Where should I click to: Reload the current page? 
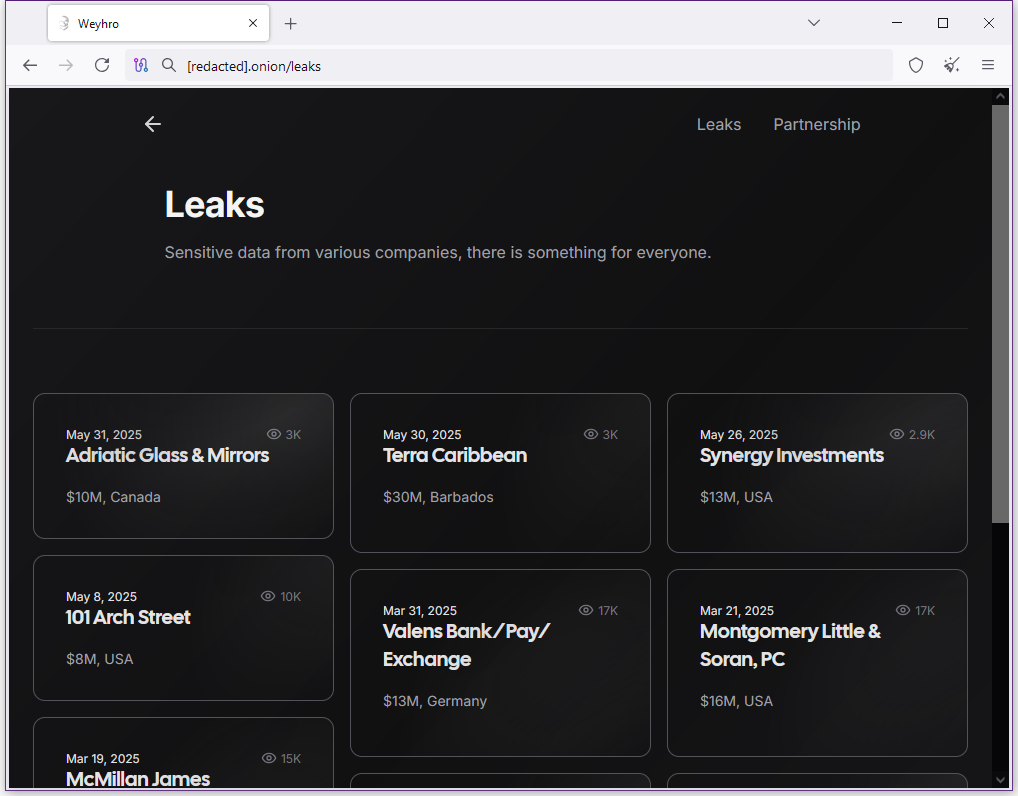click(x=102, y=66)
